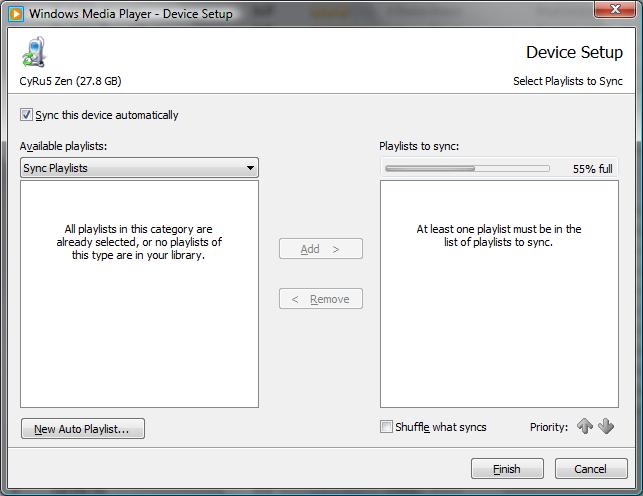Click the Add > button
This screenshot has height=496, width=643.
coord(321,249)
